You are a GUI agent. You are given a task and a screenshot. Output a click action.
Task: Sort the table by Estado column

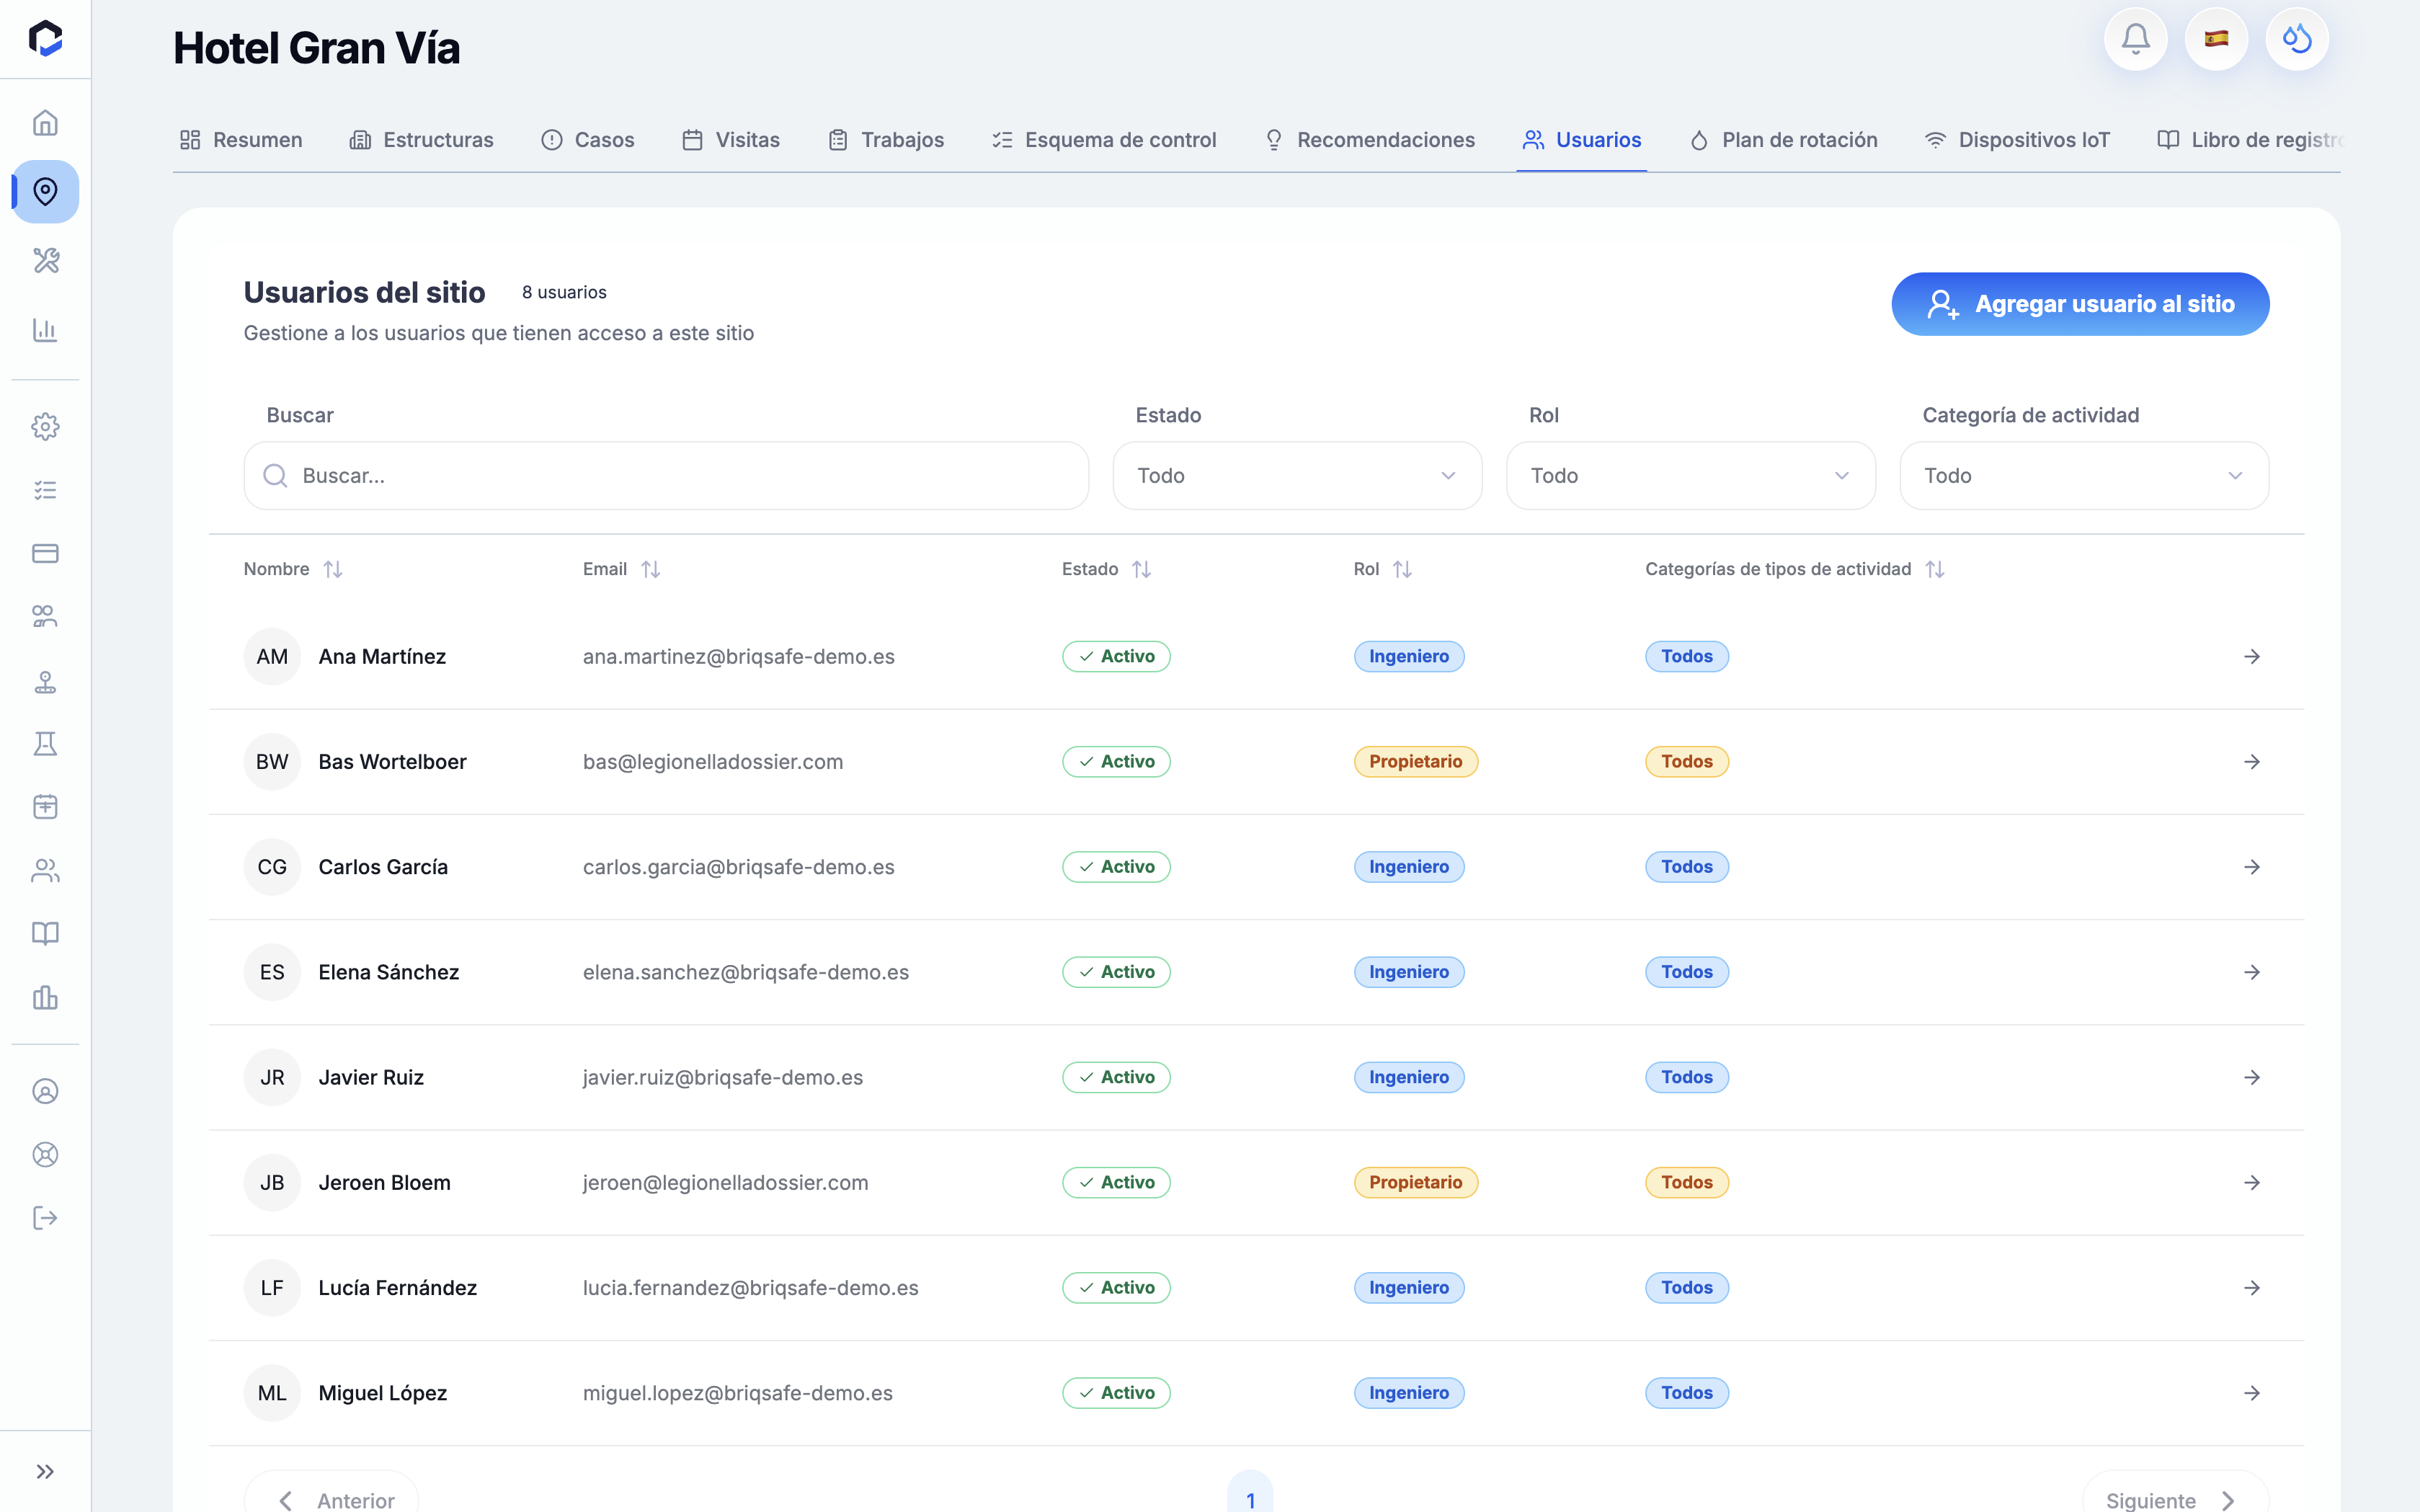[1106, 569]
